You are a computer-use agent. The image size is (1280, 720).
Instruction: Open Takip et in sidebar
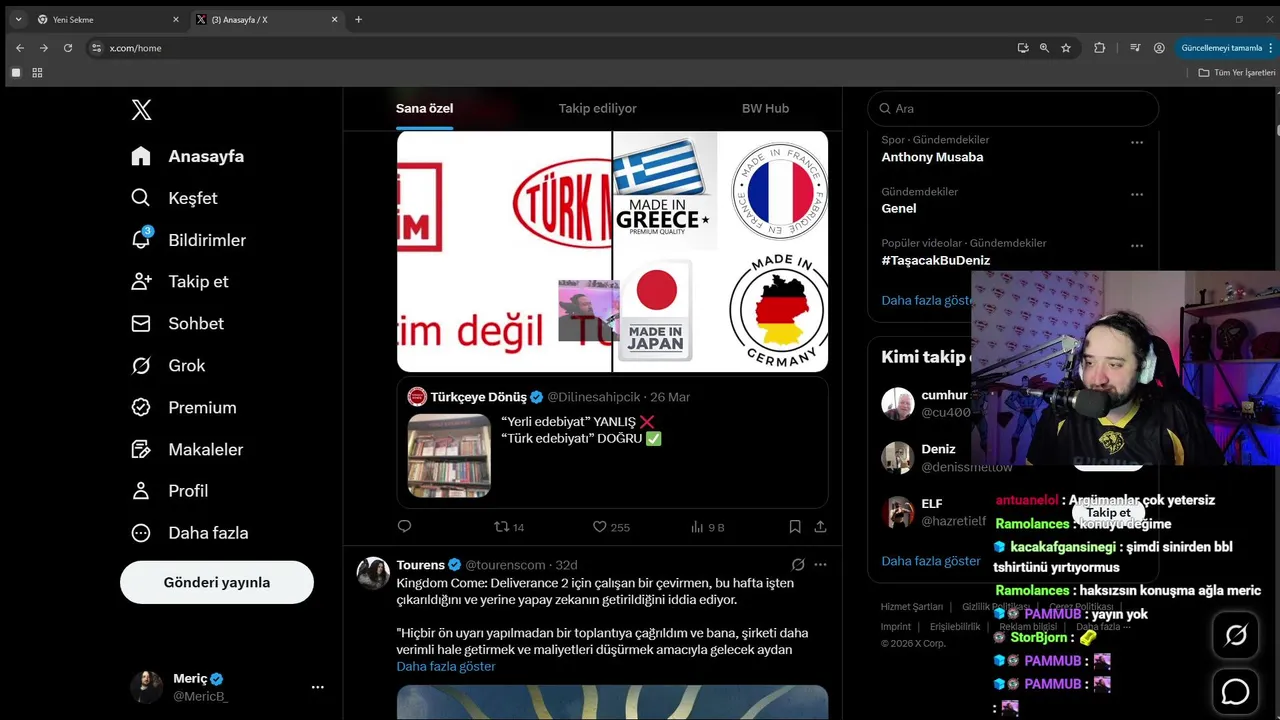(x=180, y=282)
